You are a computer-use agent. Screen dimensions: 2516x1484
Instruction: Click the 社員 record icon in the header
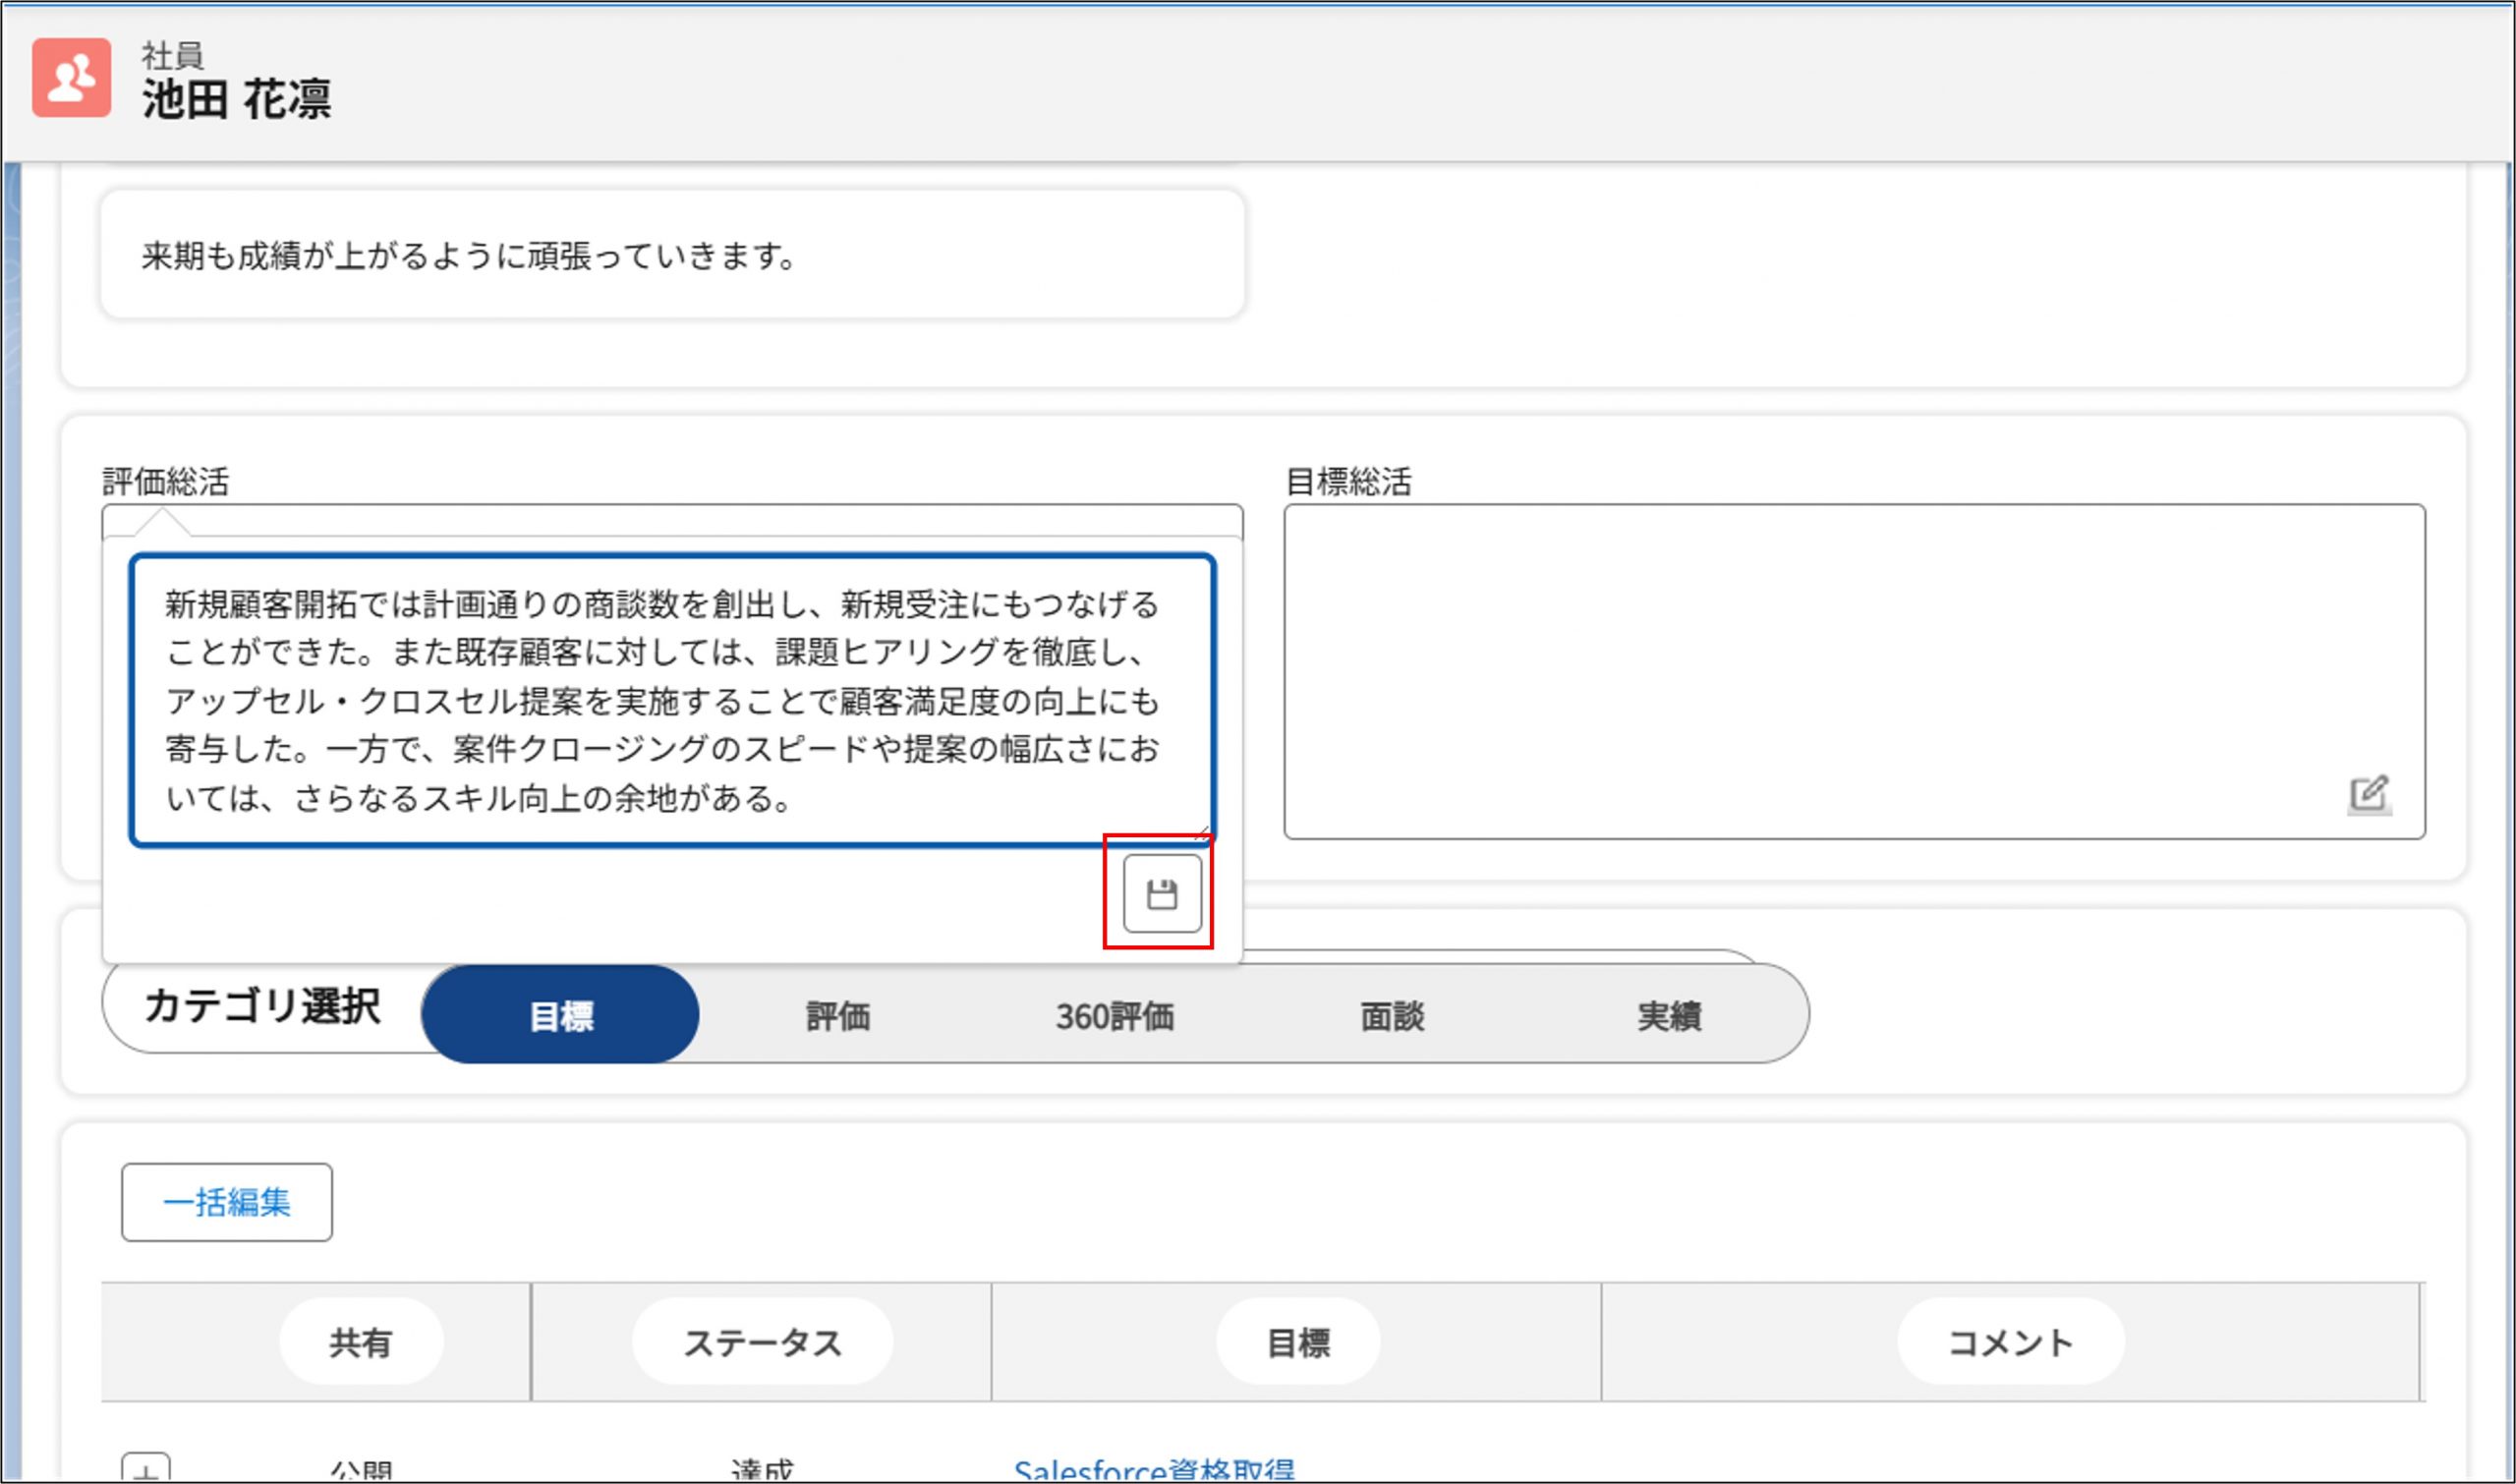(x=71, y=78)
